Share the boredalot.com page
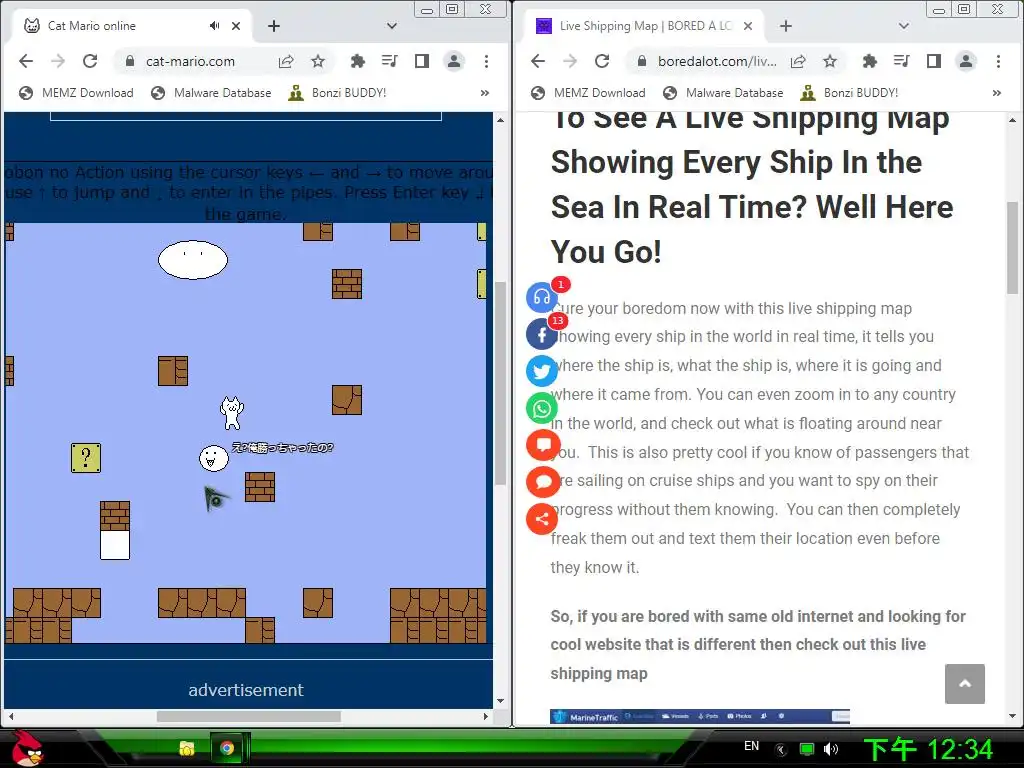The image size is (1024, 768). tap(798, 61)
